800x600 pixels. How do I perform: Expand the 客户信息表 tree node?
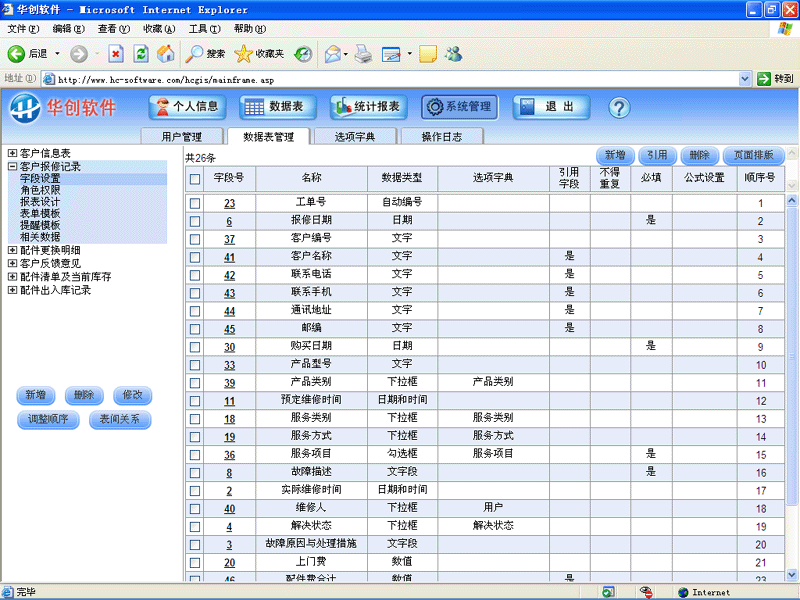[x=12, y=153]
